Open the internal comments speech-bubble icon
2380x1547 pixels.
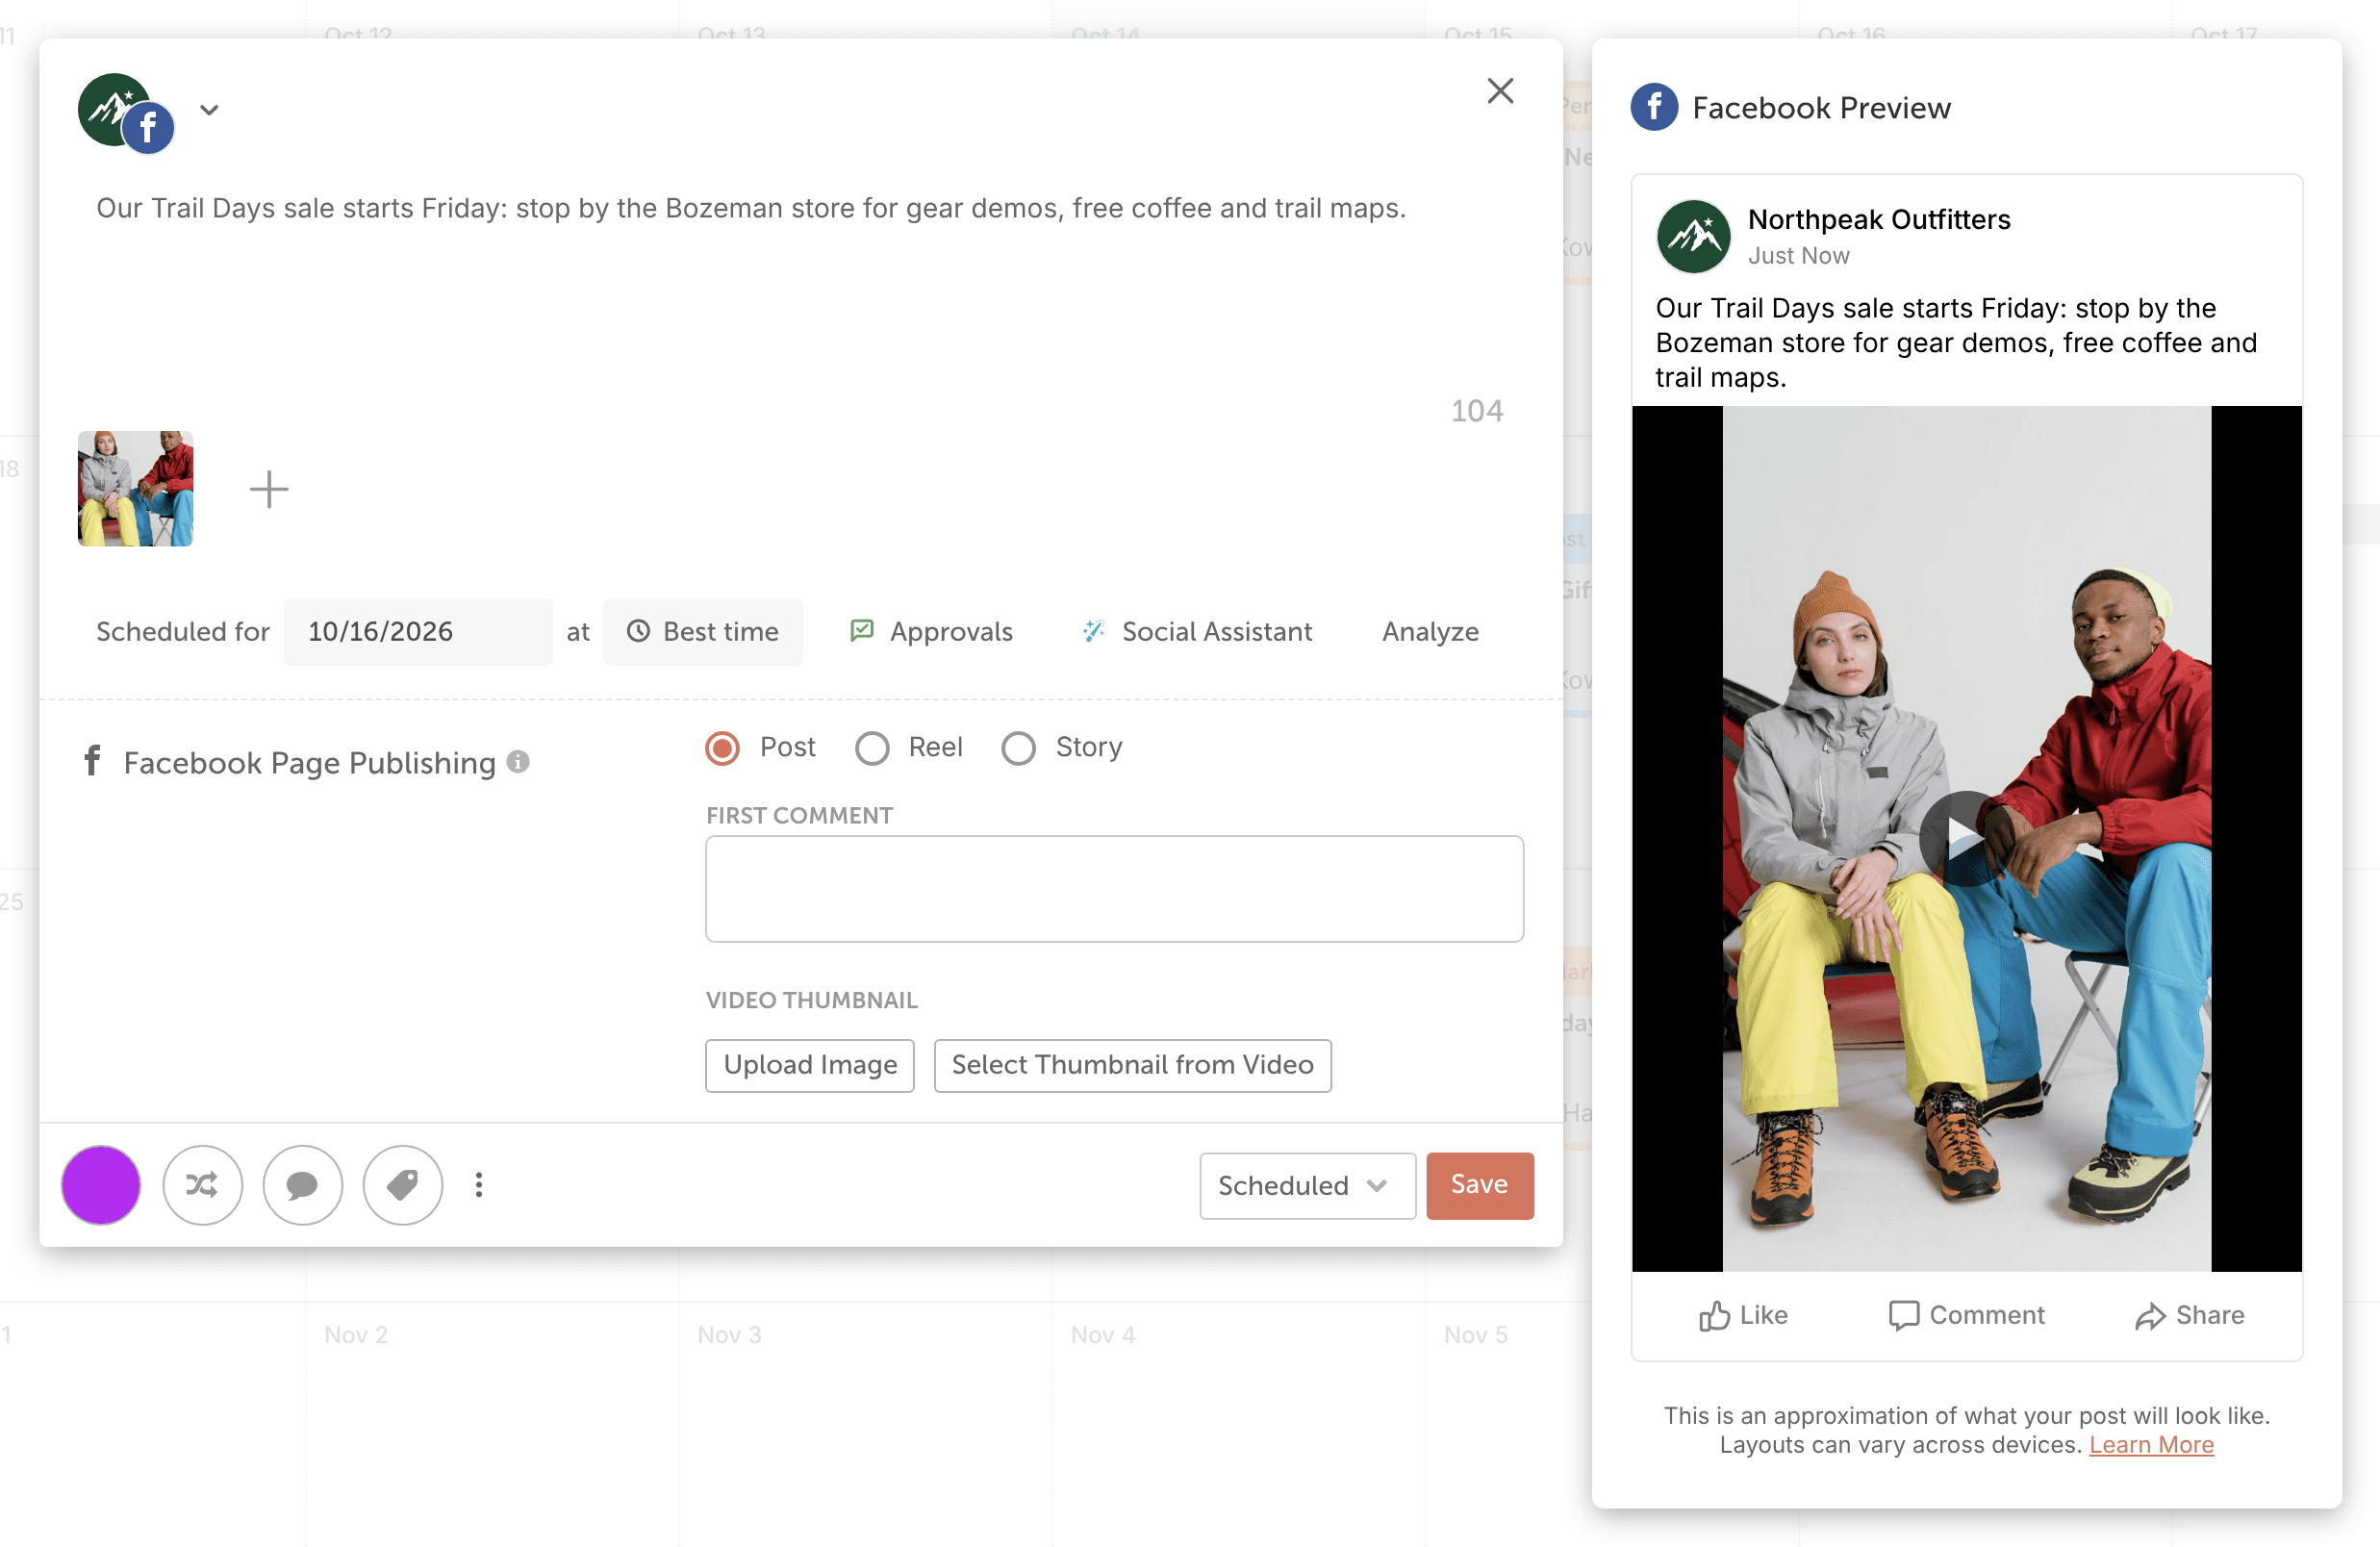tap(302, 1185)
